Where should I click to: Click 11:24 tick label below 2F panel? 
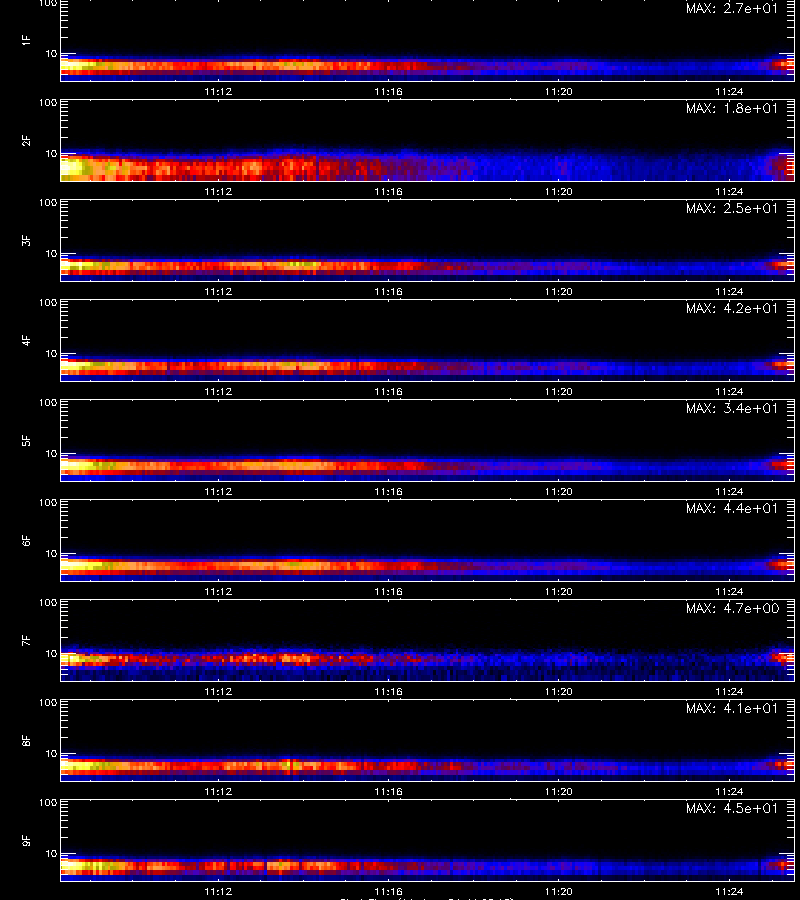(x=729, y=192)
